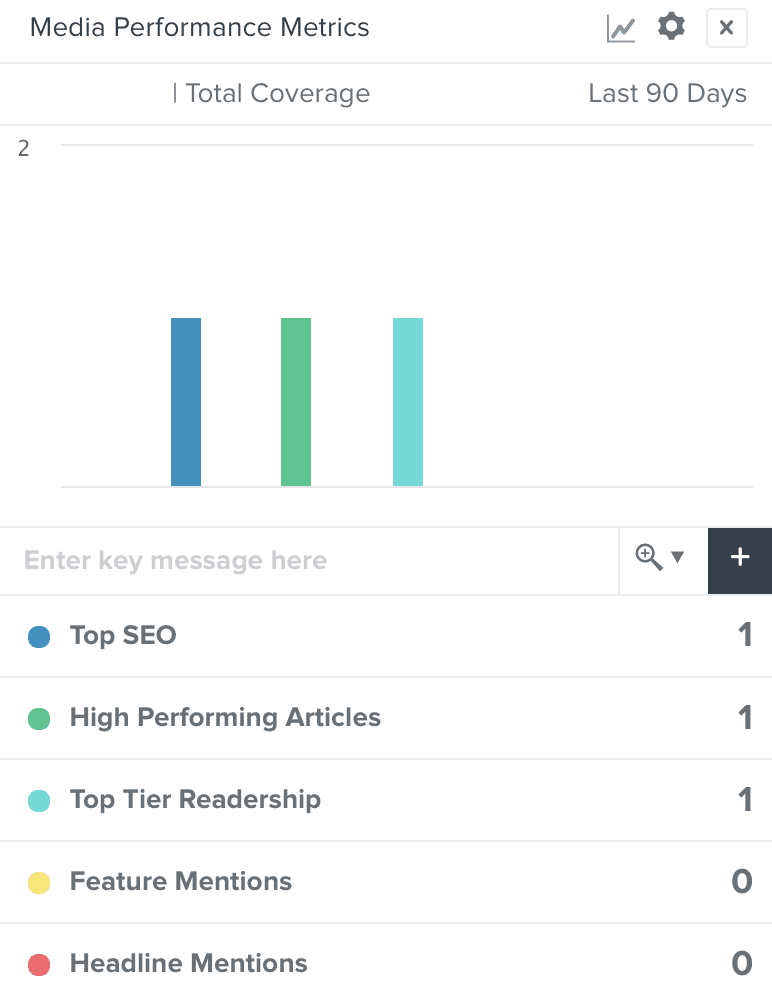Open the line chart view icon
772x1002 pixels.
point(621,28)
